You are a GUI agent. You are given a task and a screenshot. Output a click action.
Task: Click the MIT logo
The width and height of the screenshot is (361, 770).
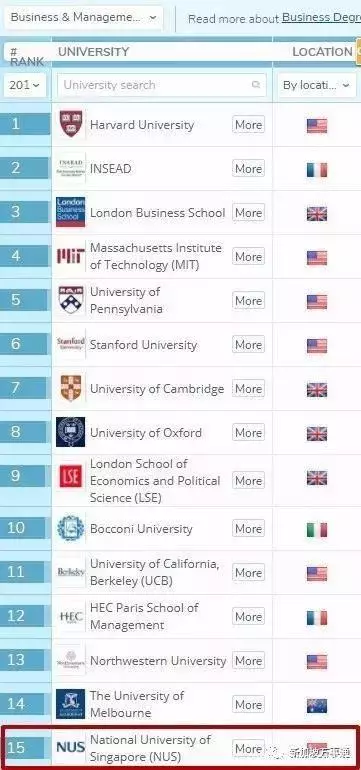click(x=70, y=256)
